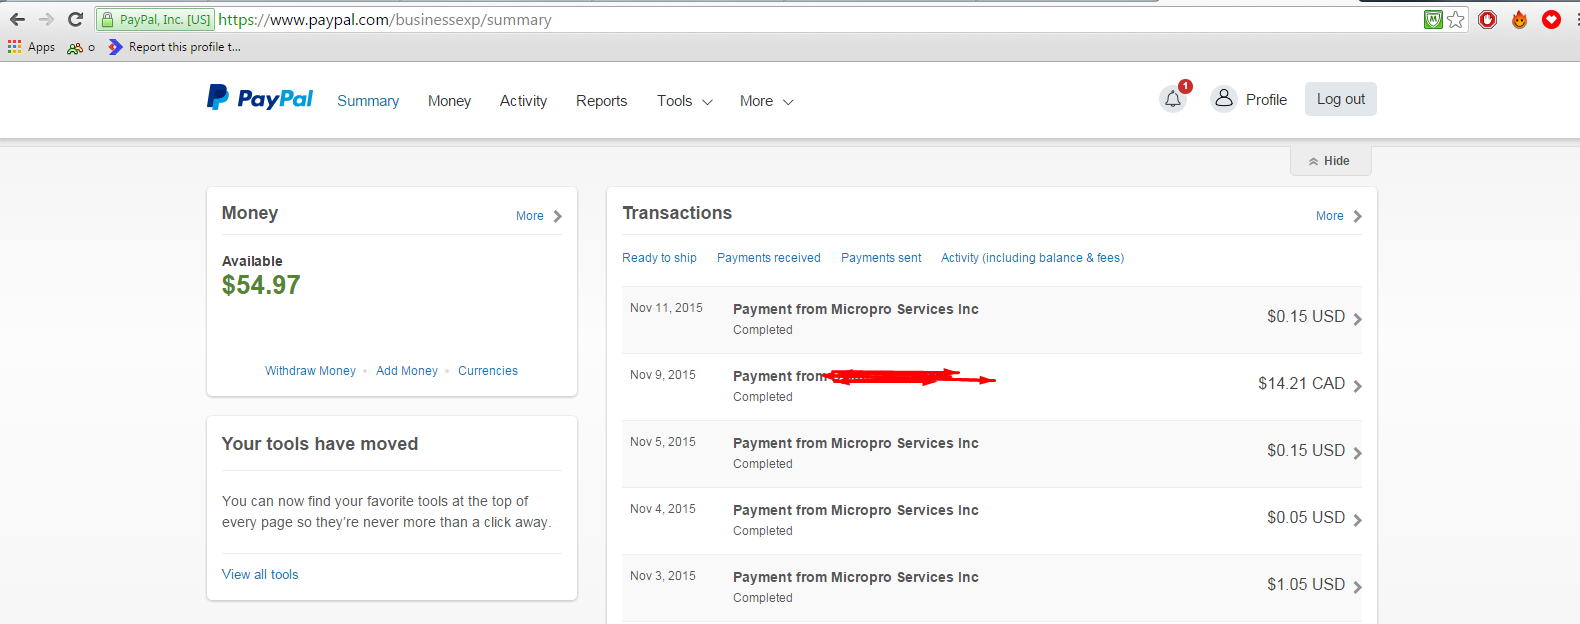Open the notifications bell icon

point(1173,99)
